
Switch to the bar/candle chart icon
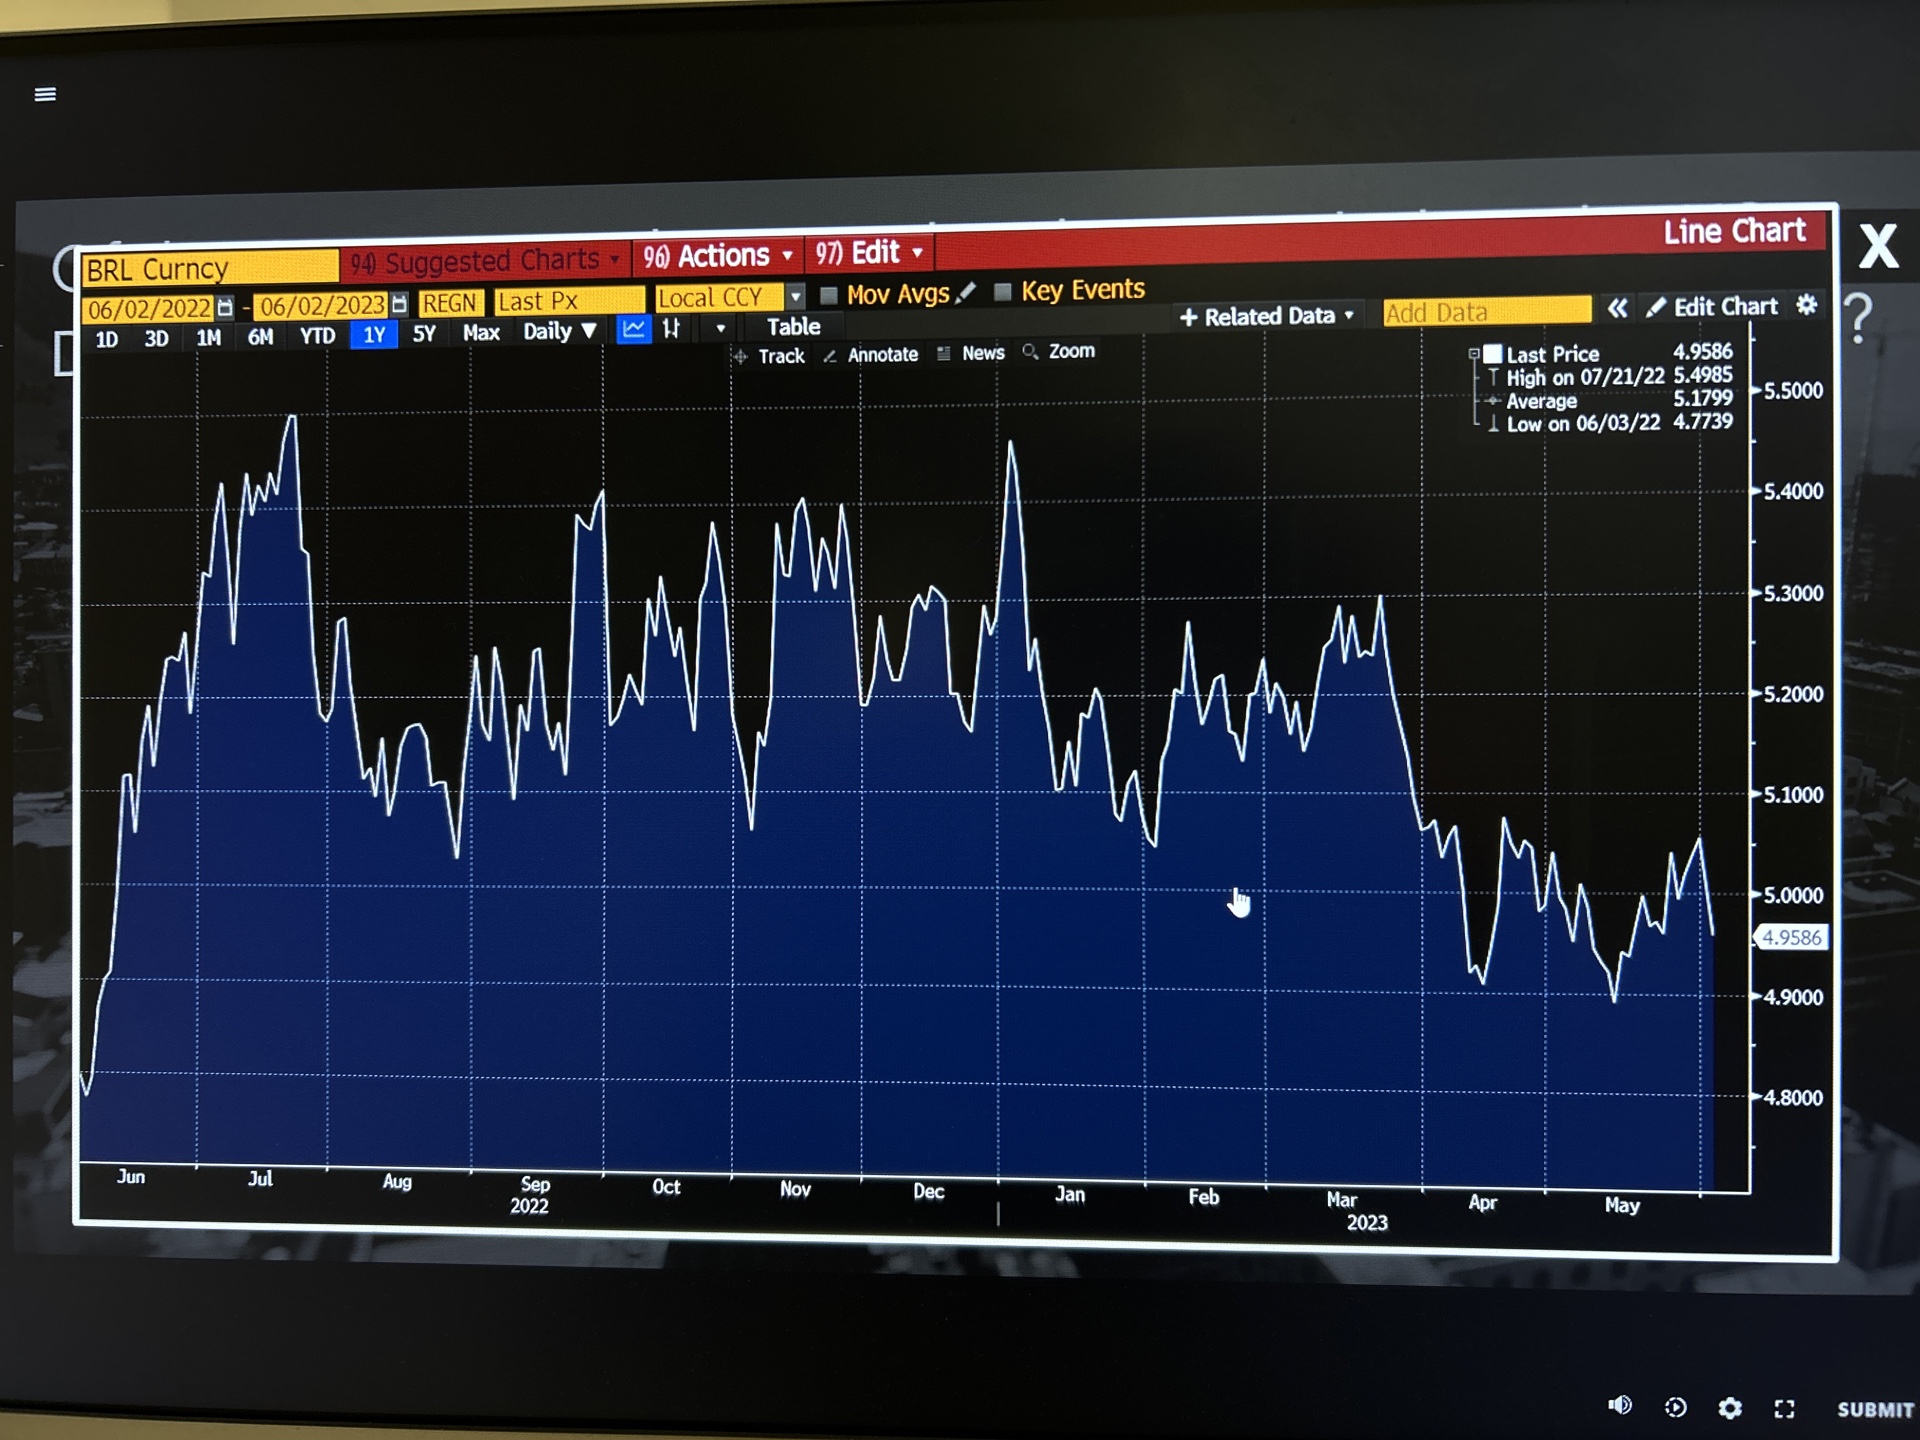(x=672, y=328)
